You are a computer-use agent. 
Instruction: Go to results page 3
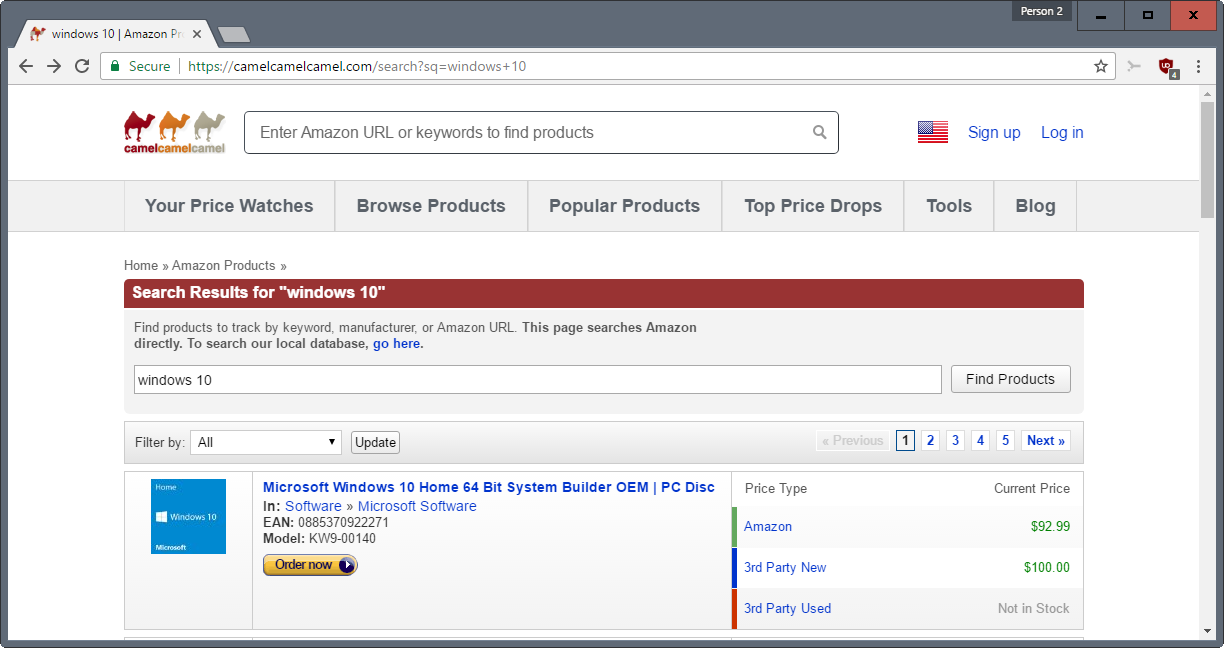tap(955, 441)
